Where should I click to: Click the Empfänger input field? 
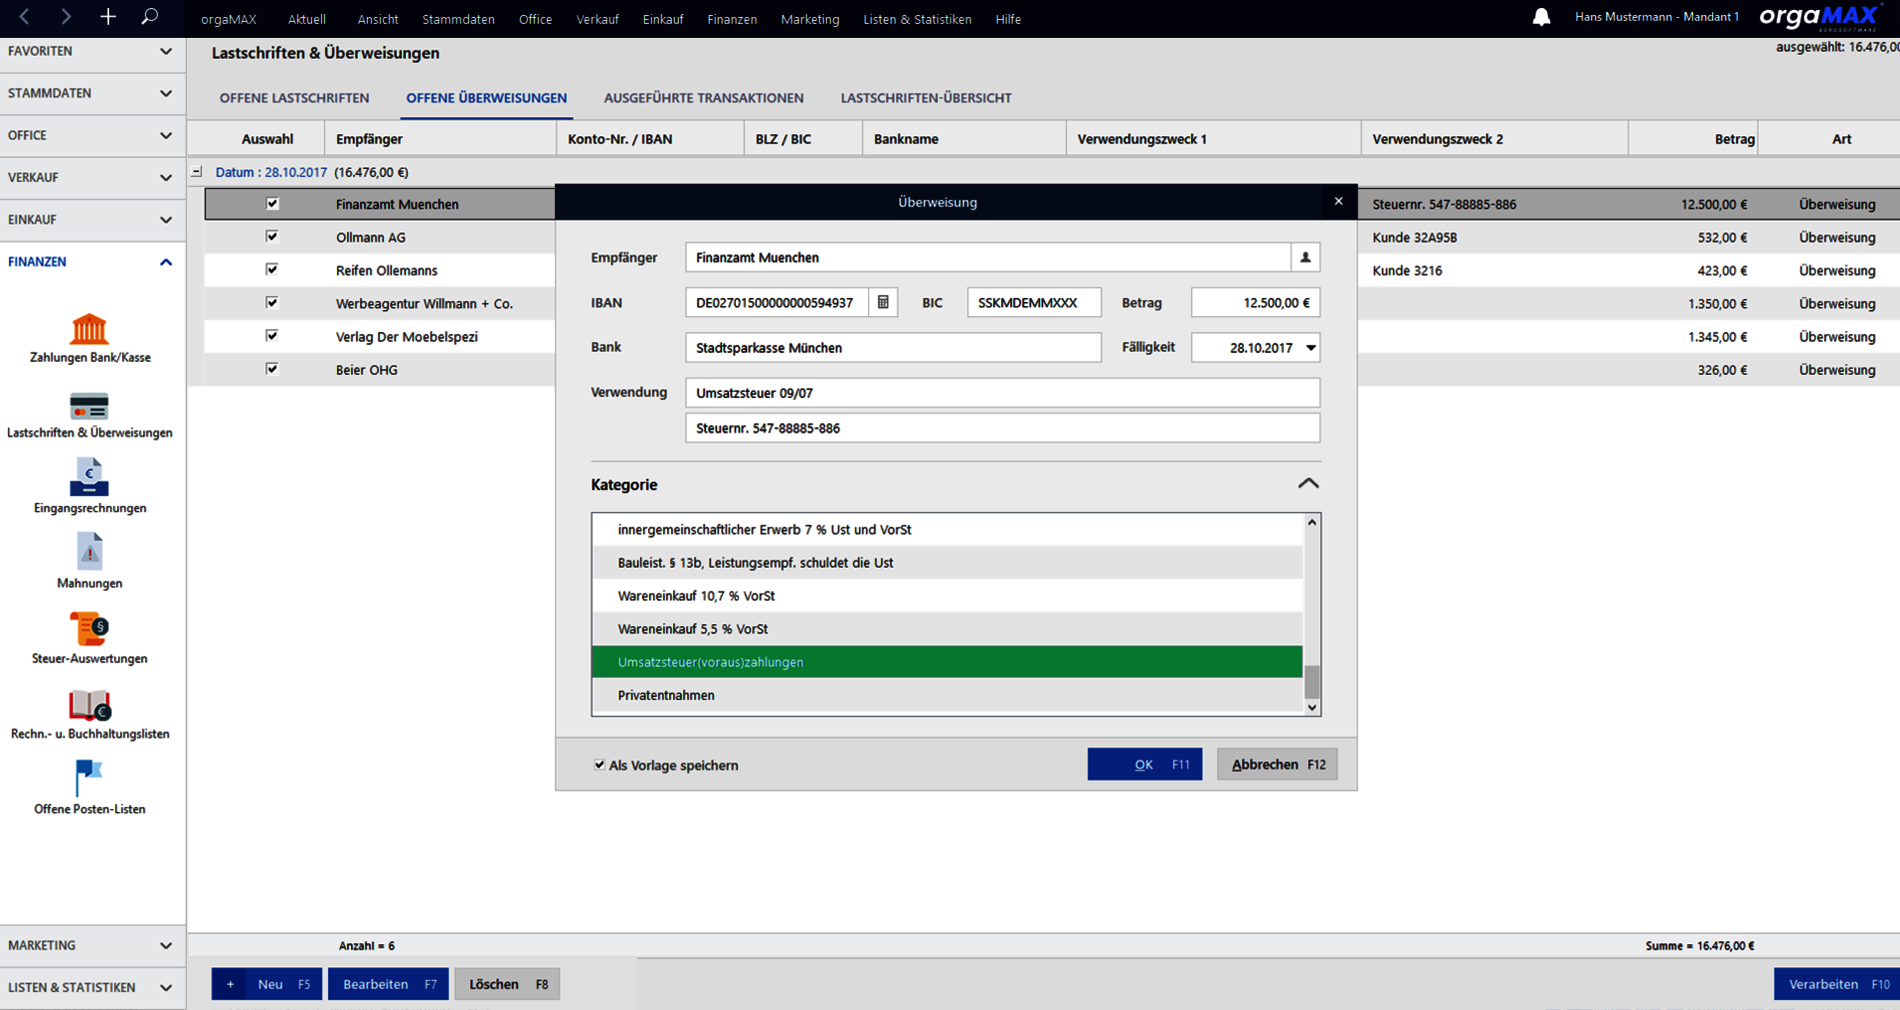point(988,258)
